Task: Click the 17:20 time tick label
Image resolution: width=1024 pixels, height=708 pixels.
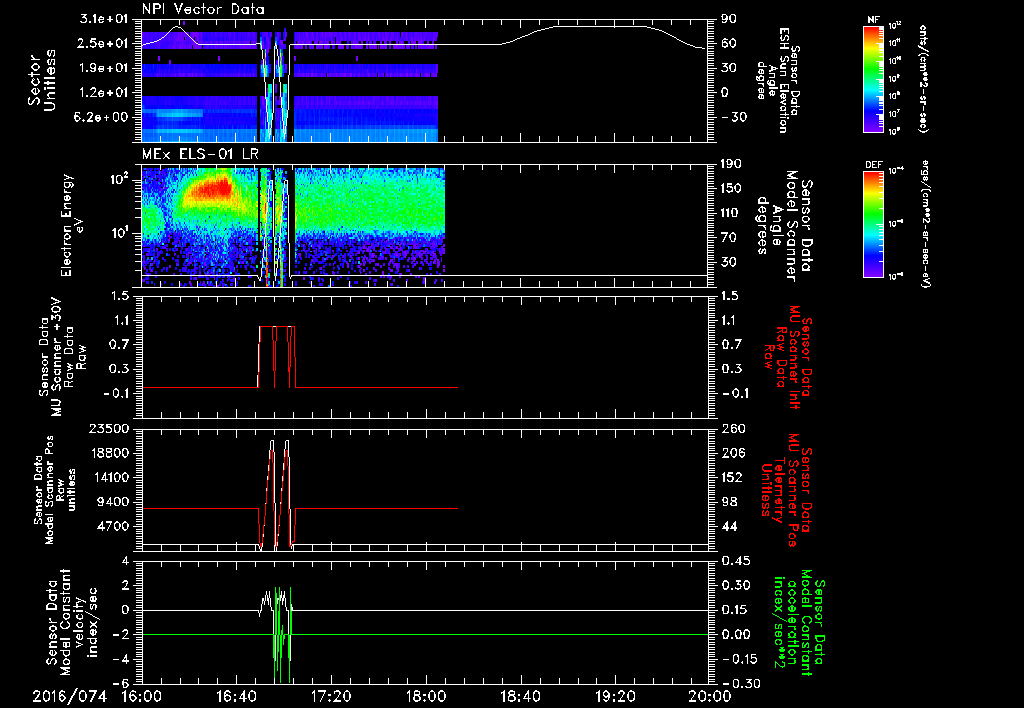Action: coord(331,696)
